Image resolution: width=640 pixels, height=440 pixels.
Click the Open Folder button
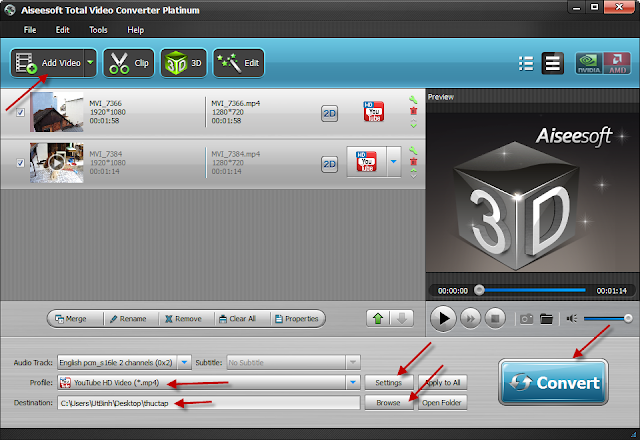point(442,403)
